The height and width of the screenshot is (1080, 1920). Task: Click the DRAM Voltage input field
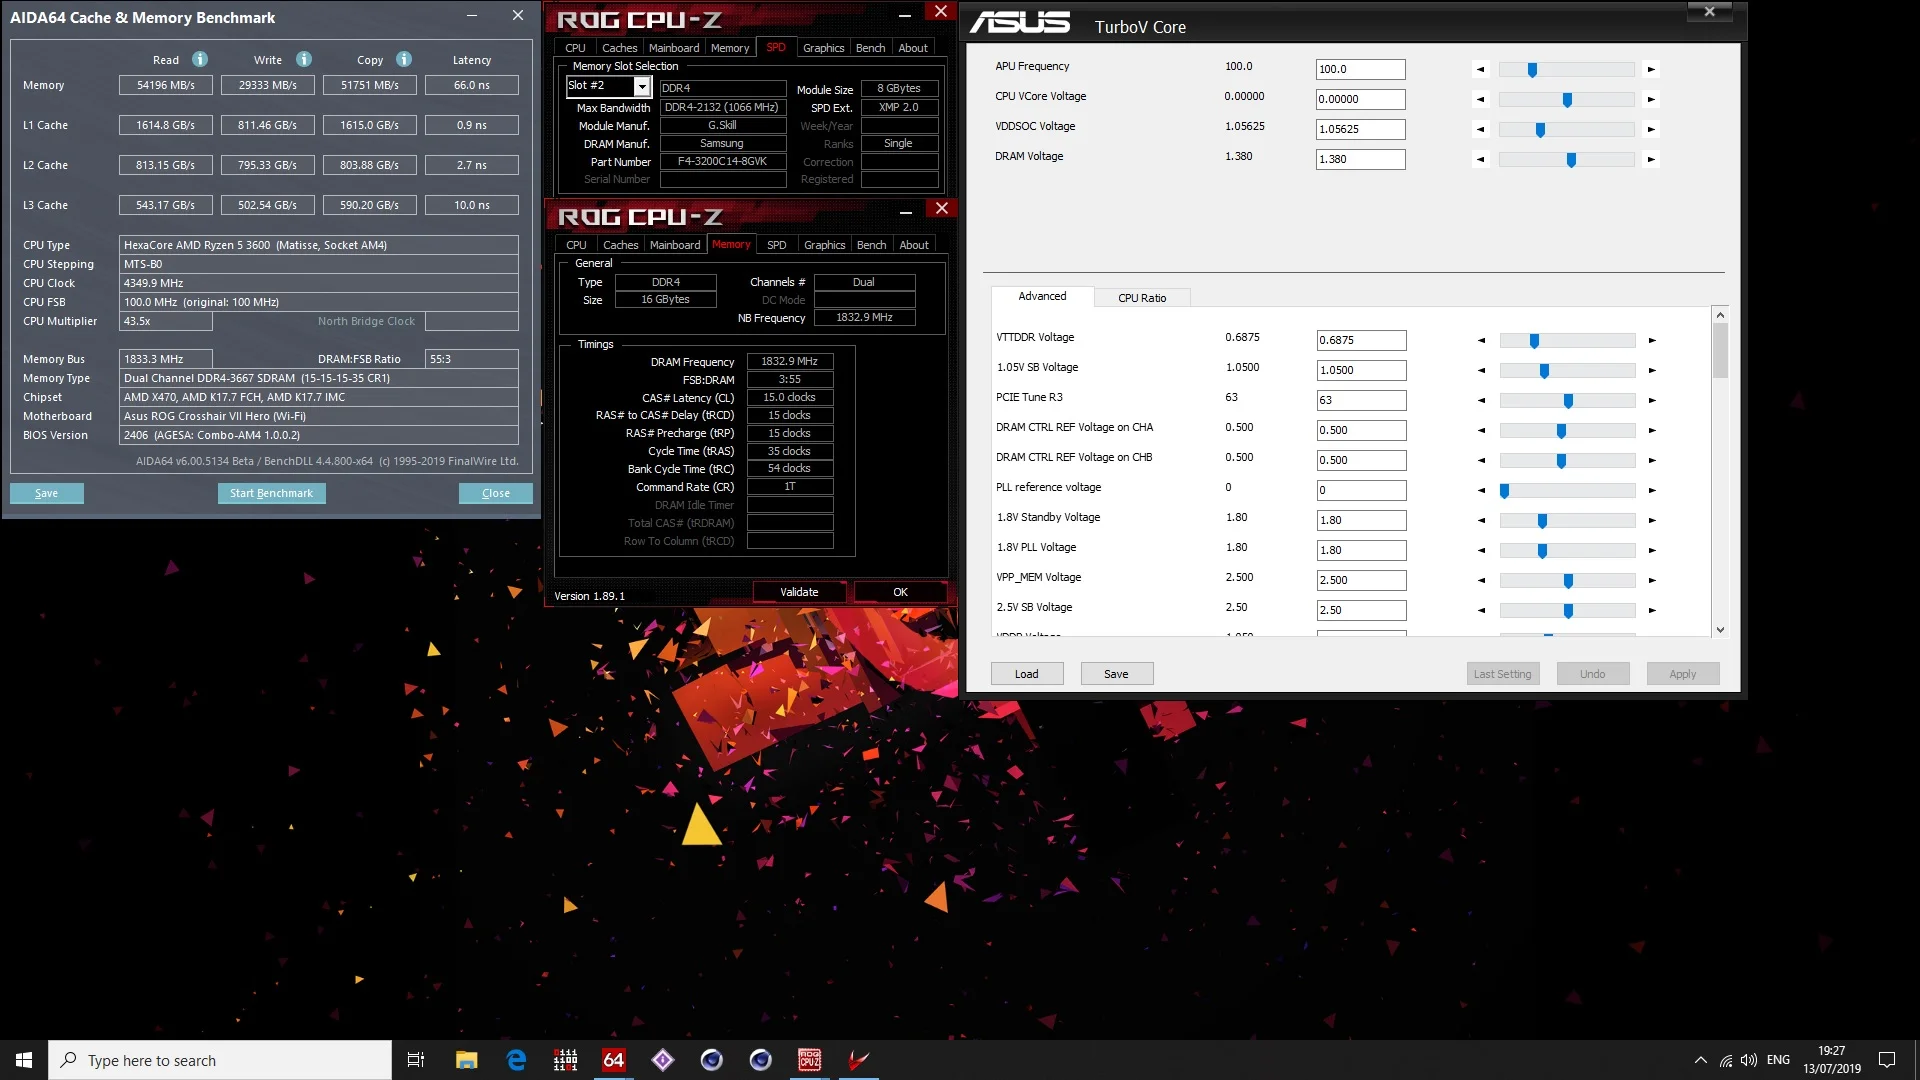(x=1360, y=159)
